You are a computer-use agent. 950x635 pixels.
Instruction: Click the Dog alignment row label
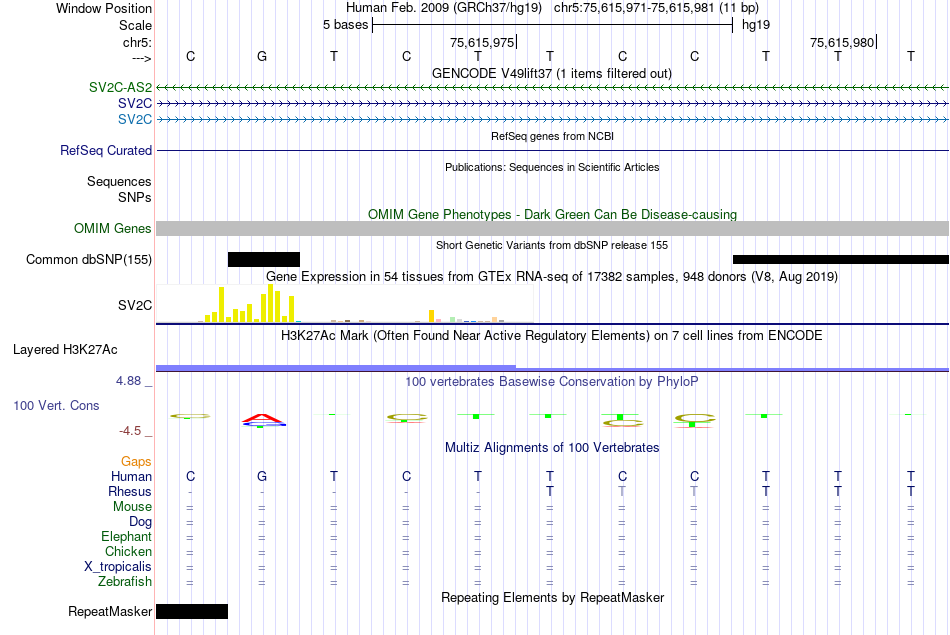point(140,522)
